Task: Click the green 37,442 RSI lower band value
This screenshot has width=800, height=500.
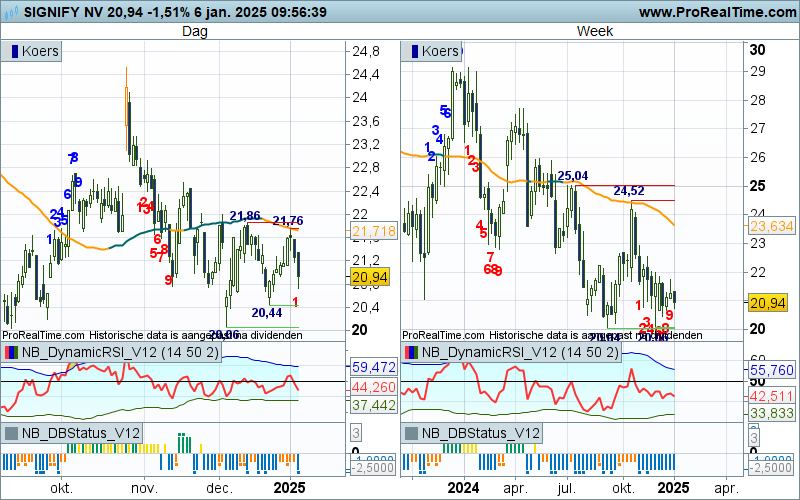Action: [374, 406]
